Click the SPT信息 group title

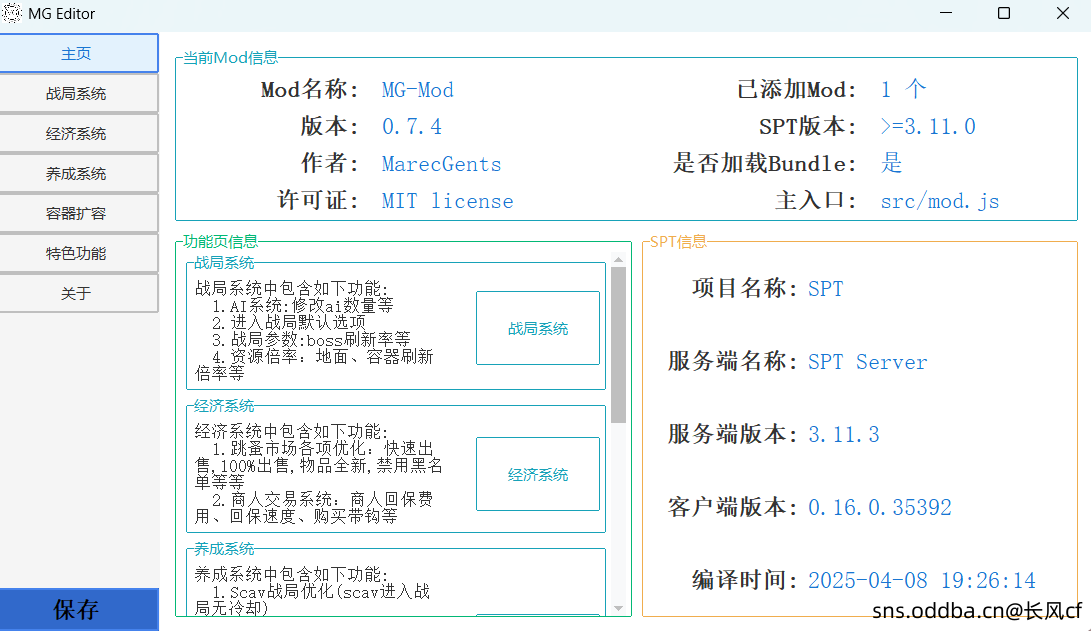678,241
